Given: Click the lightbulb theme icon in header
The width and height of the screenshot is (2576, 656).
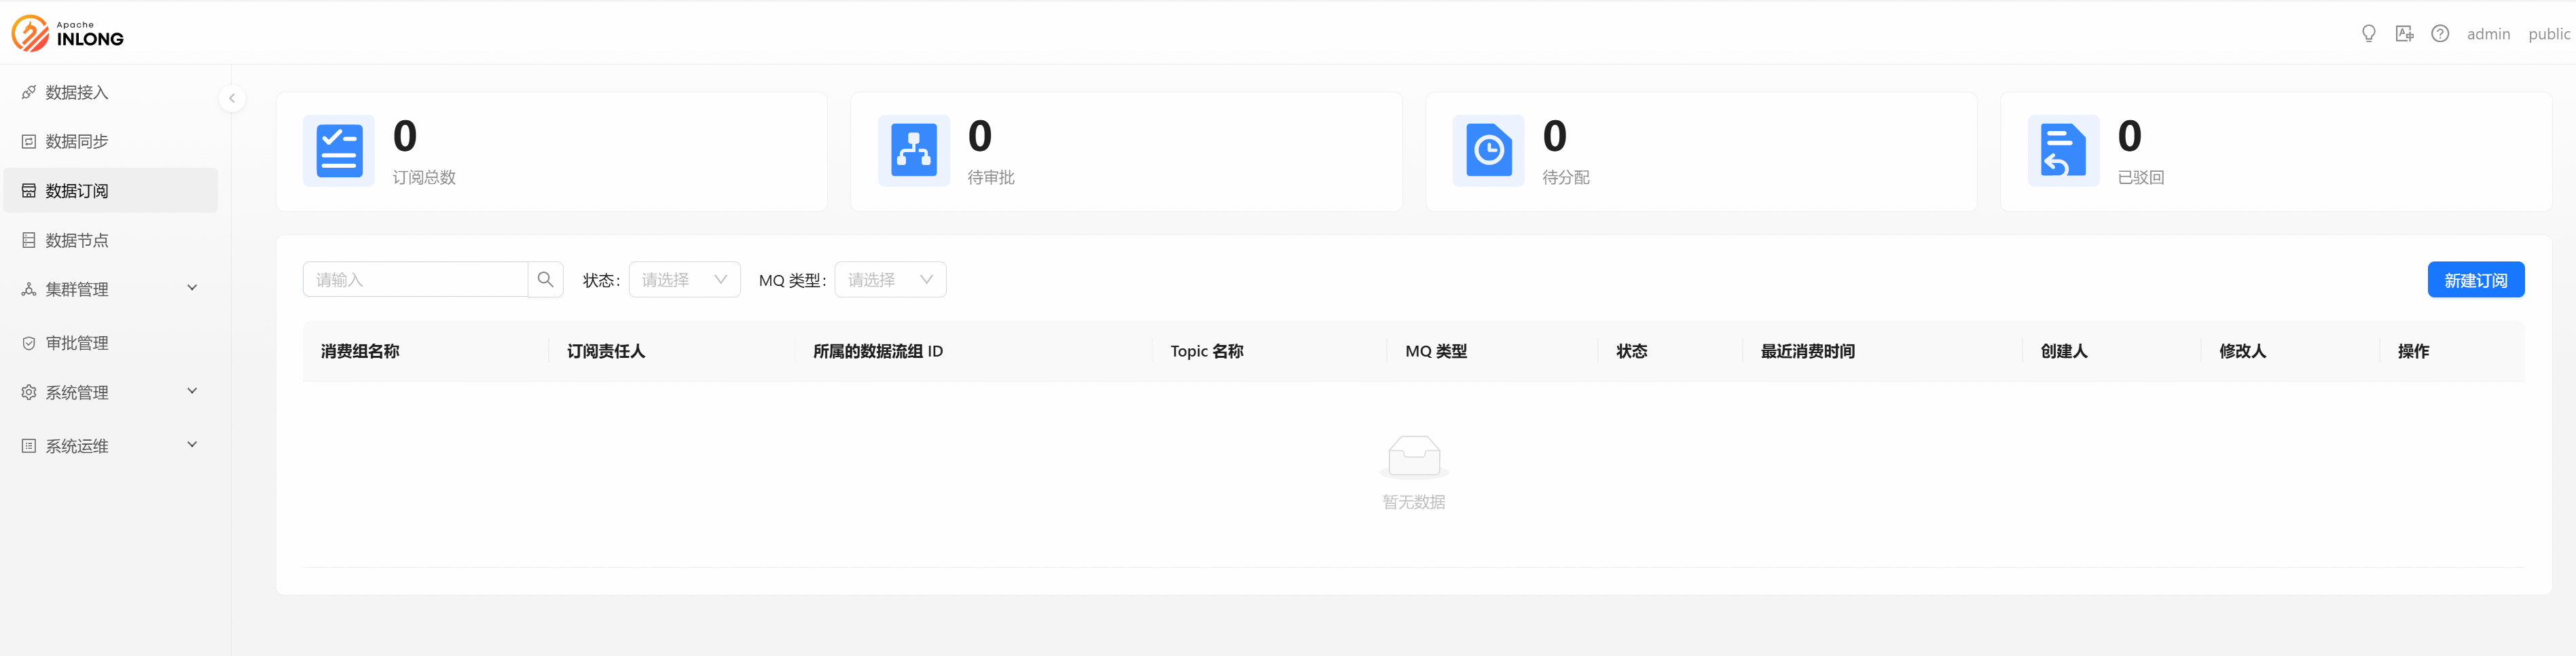Looking at the screenshot, I should click(2368, 34).
